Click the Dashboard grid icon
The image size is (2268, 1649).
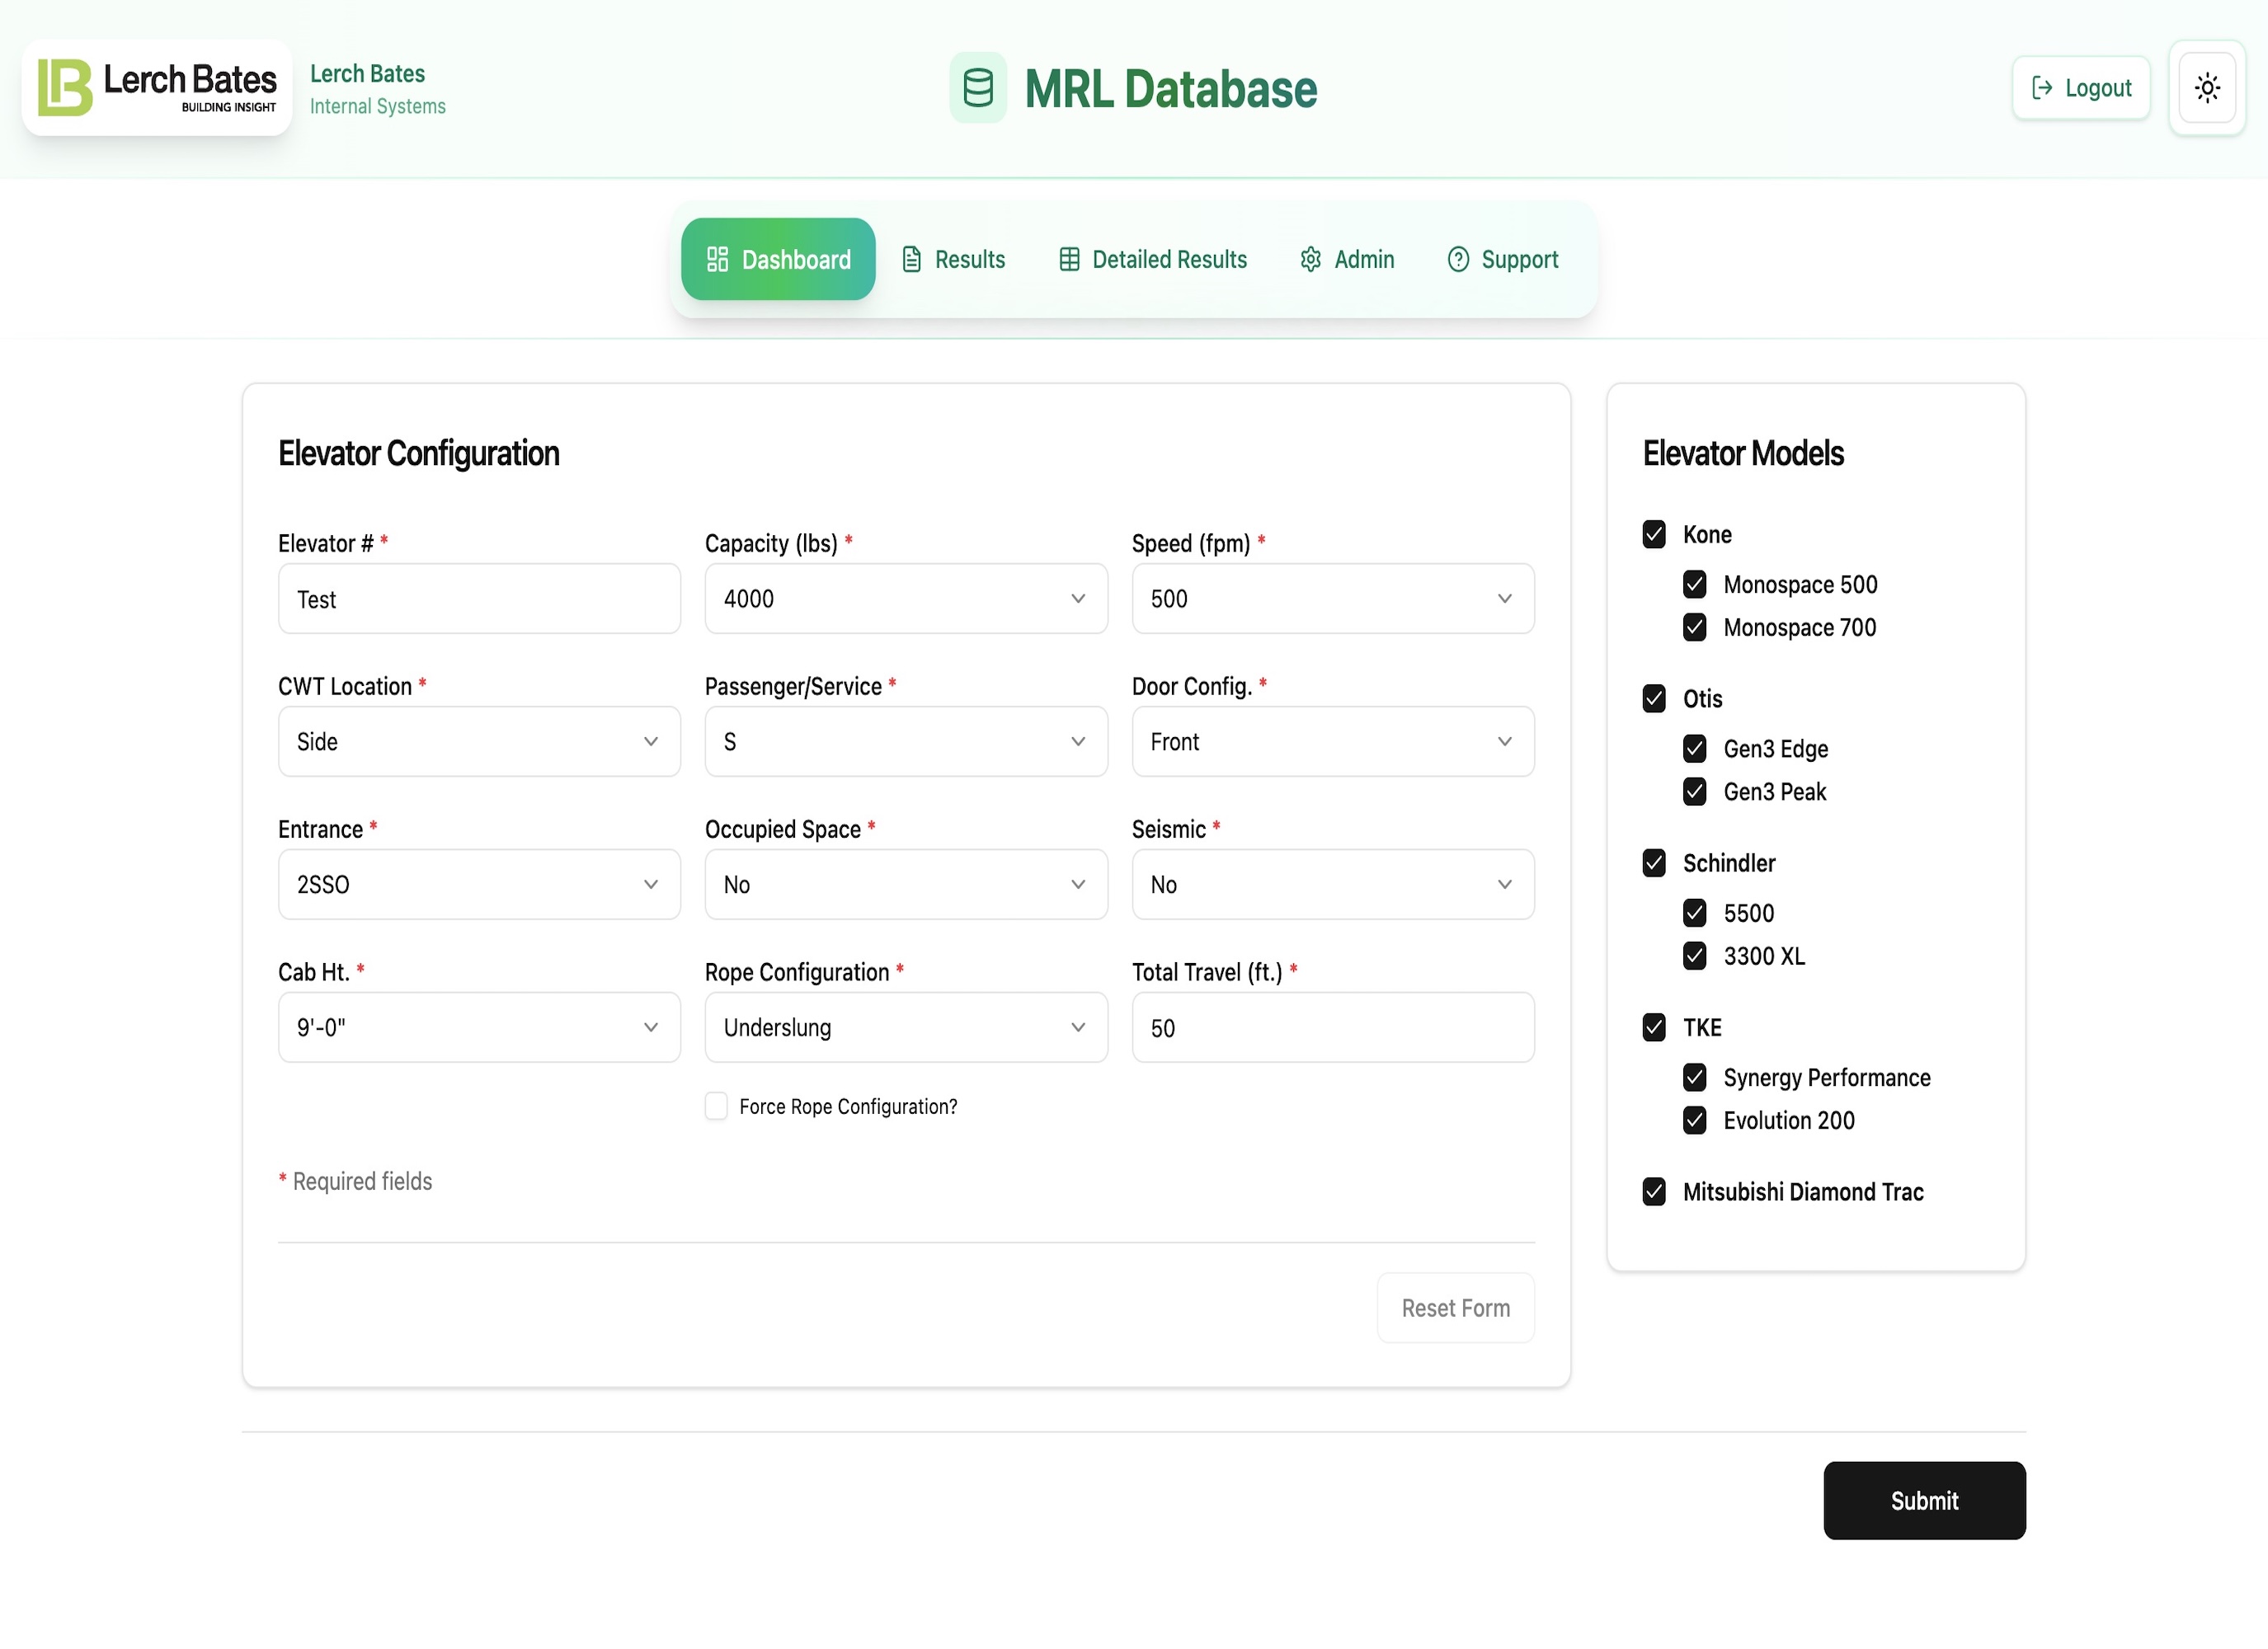[x=717, y=260]
